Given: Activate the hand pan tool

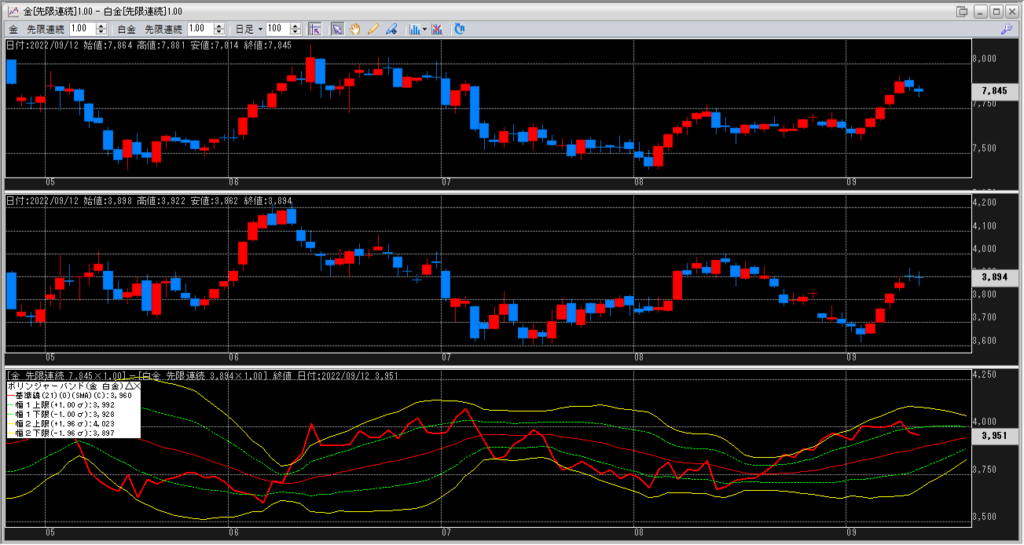Looking at the screenshot, I should point(355,29).
